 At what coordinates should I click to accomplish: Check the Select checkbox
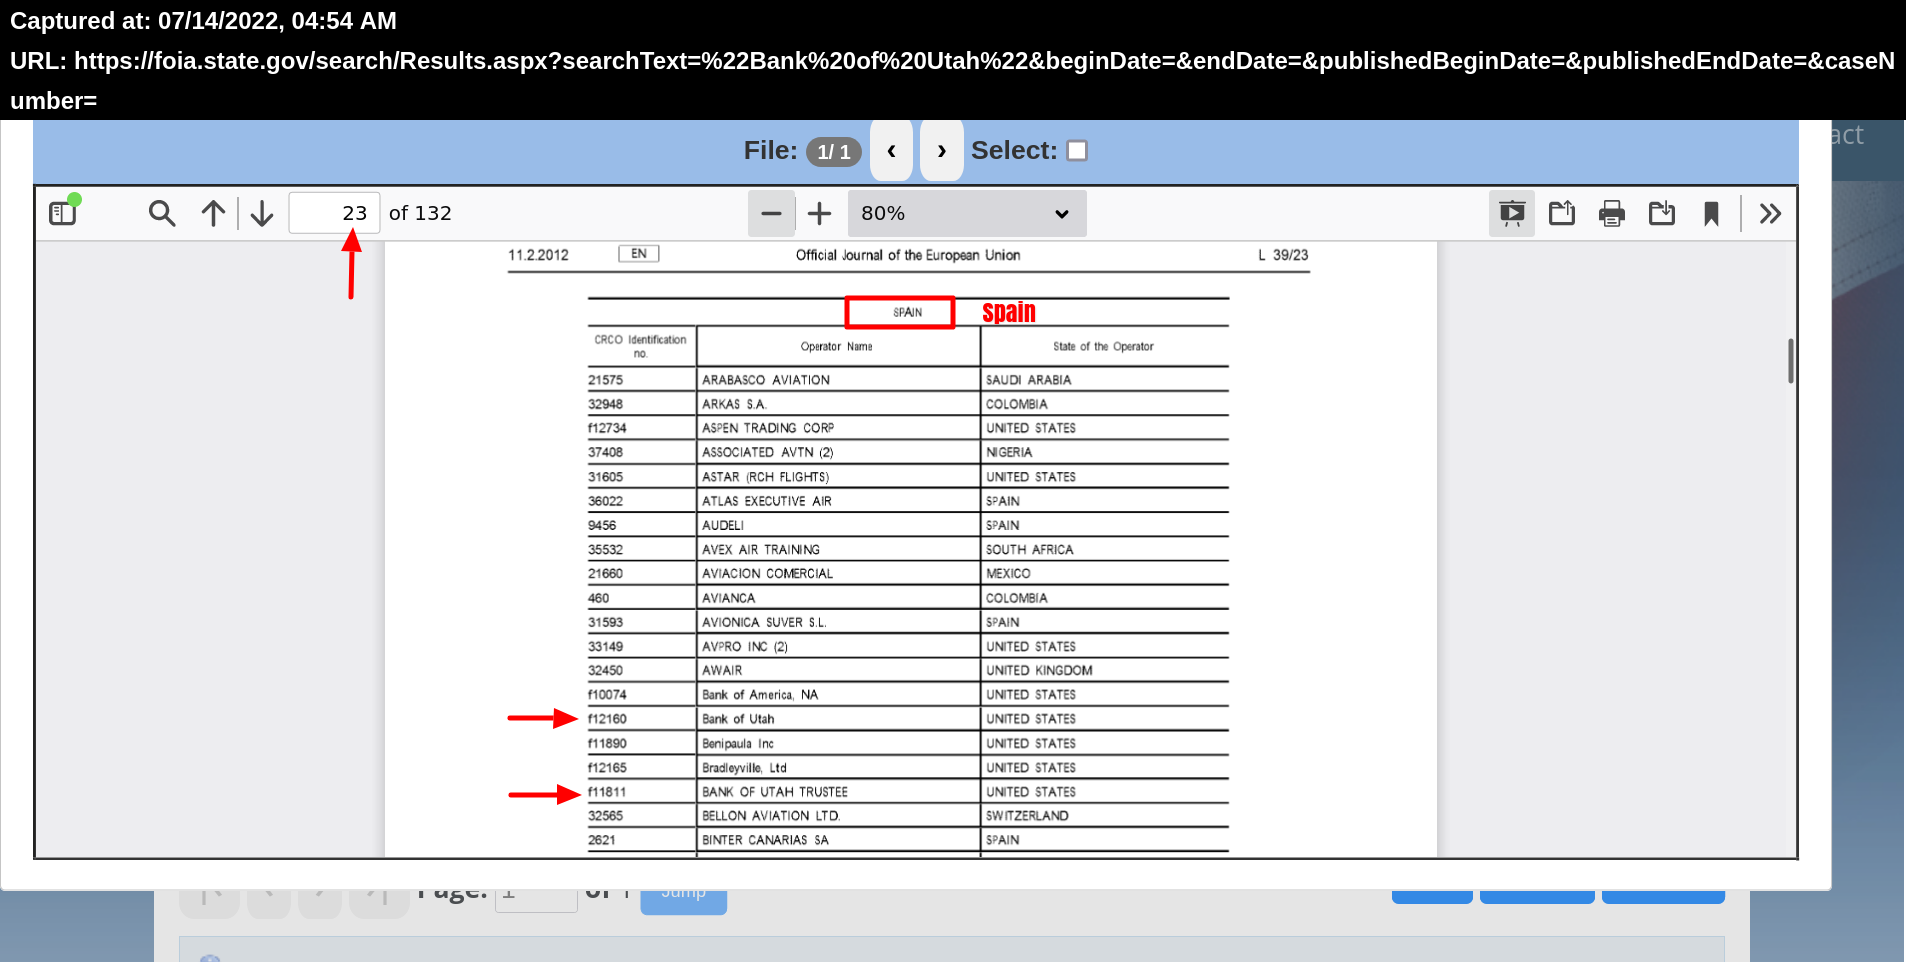pyautogui.click(x=1077, y=151)
